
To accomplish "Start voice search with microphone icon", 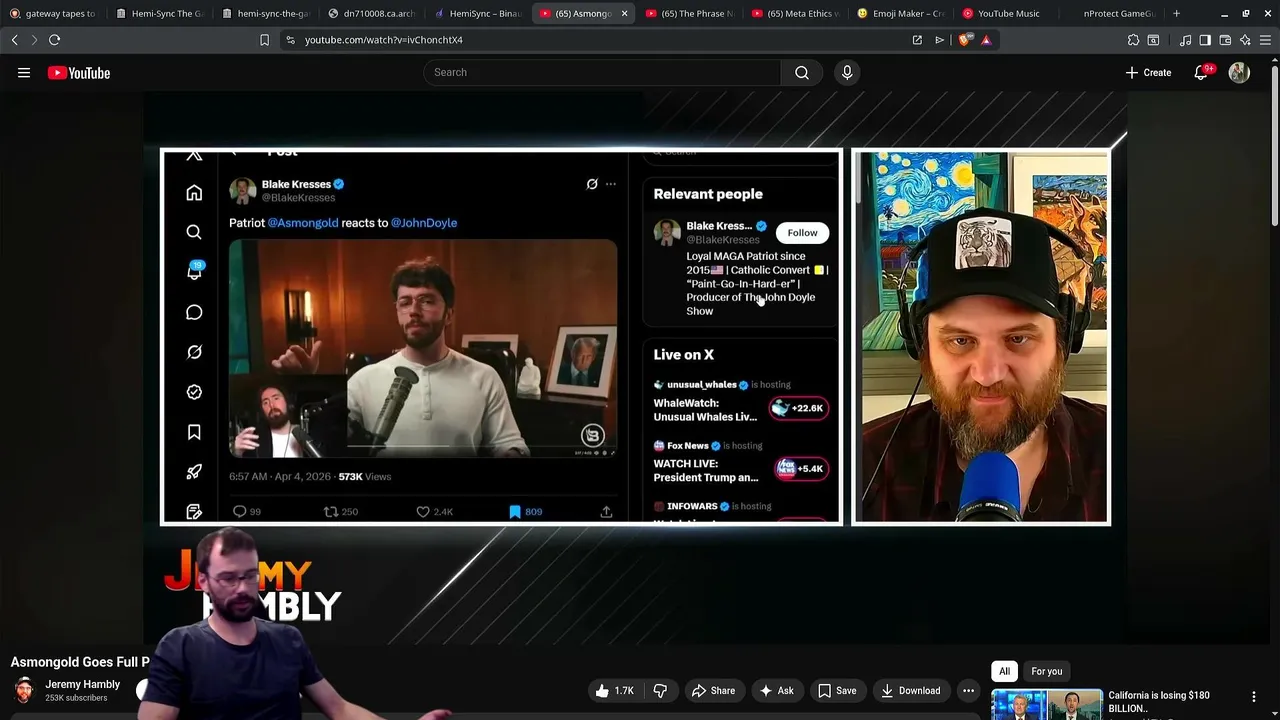I will [847, 72].
